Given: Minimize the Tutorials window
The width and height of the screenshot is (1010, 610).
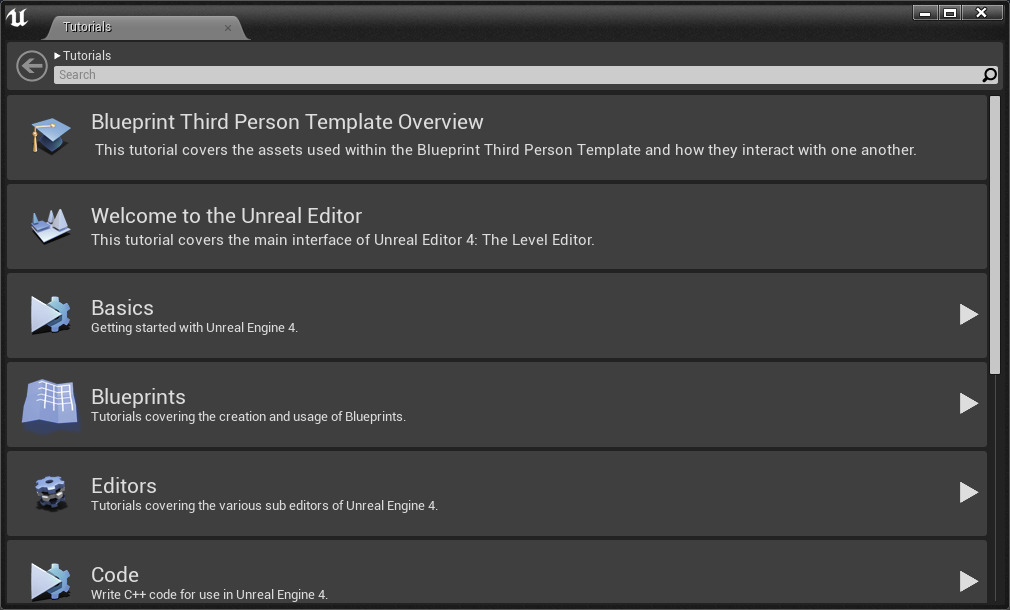Looking at the screenshot, I should [925, 13].
